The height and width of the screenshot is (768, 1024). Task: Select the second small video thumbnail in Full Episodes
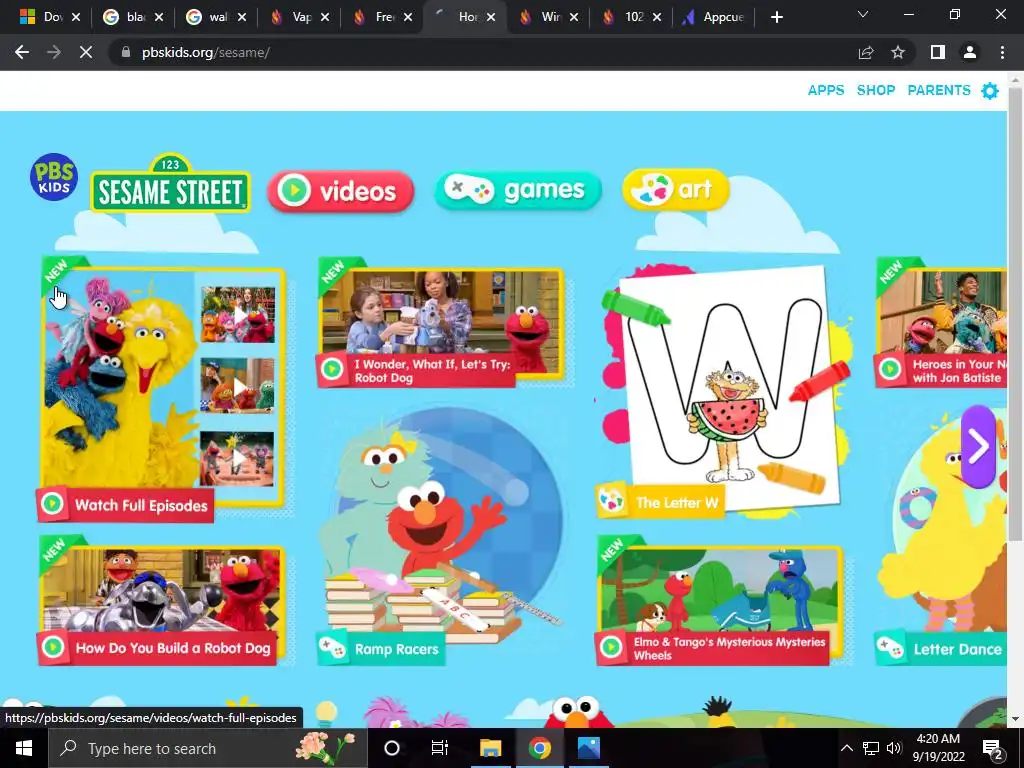click(x=238, y=386)
